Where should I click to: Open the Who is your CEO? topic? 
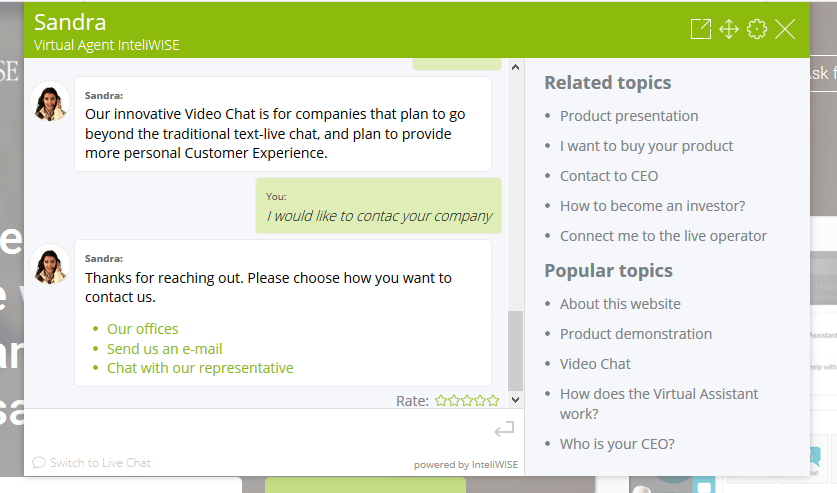coord(617,444)
